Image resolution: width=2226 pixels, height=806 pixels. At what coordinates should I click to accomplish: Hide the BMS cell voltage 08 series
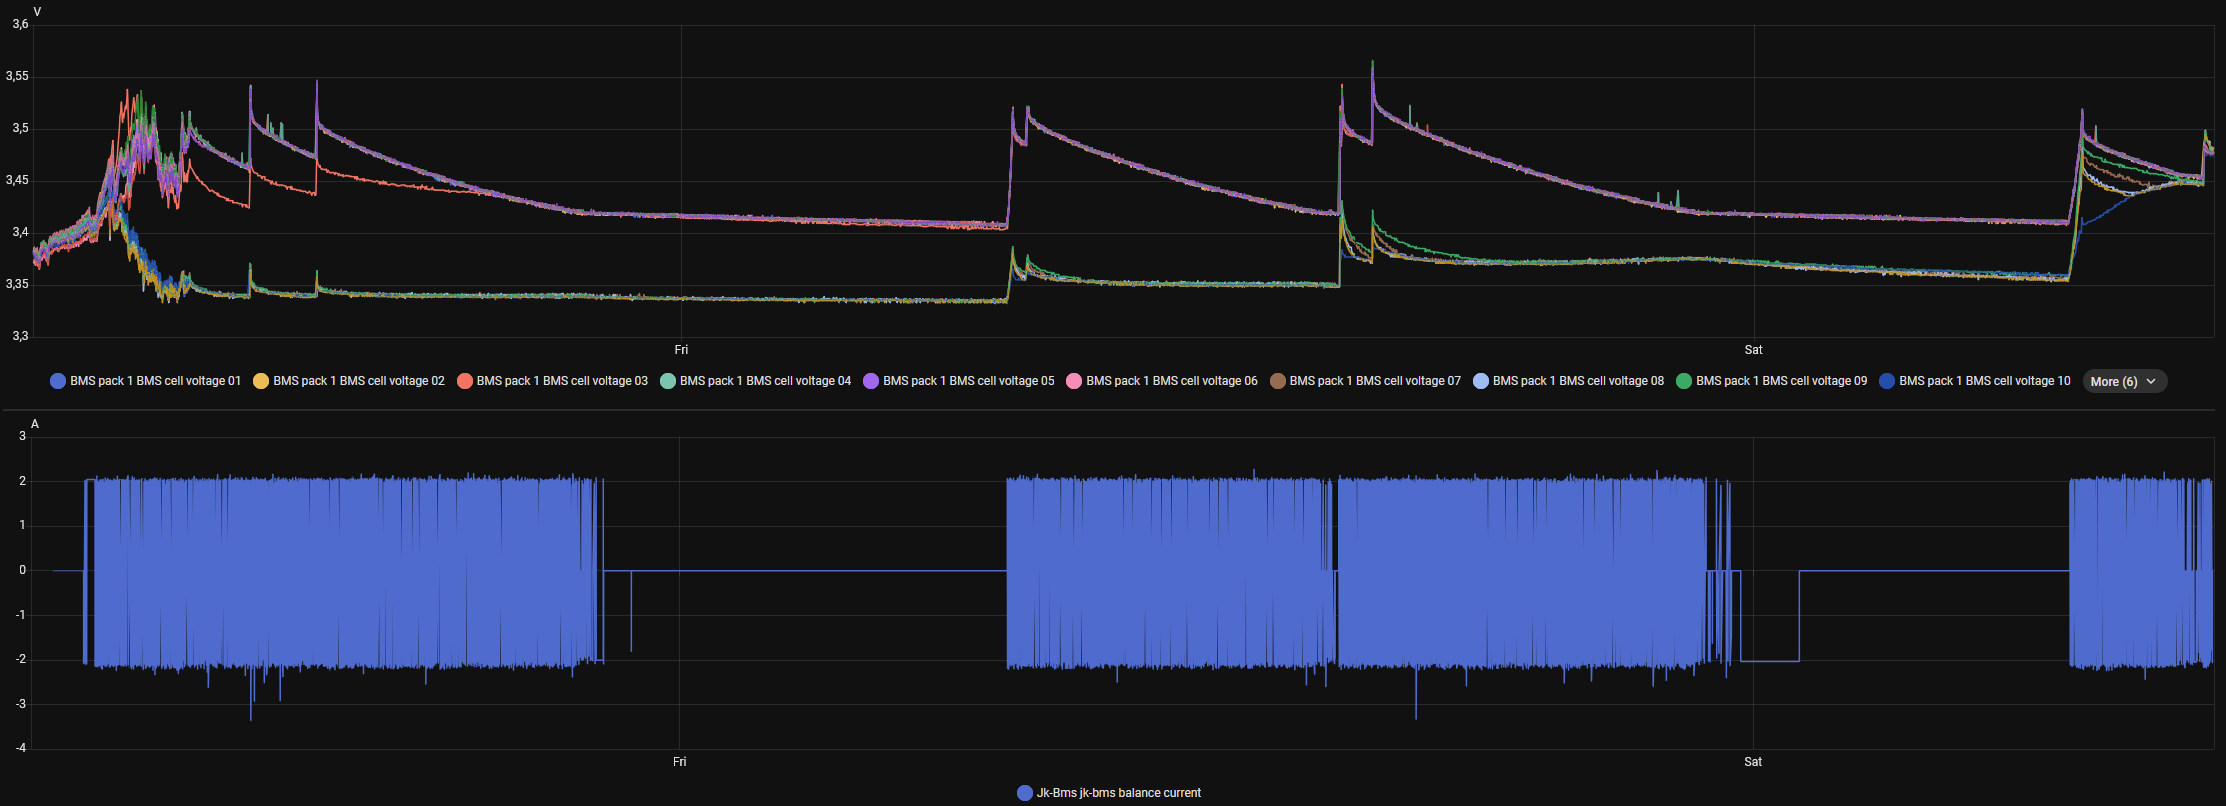1569,381
